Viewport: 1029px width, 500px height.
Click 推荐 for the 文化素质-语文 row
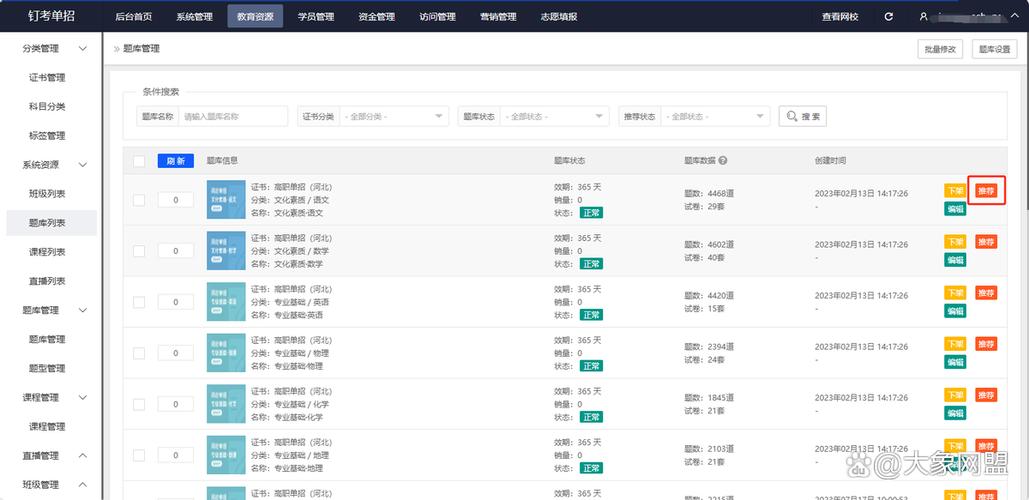pyautogui.click(x=986, y=191)
